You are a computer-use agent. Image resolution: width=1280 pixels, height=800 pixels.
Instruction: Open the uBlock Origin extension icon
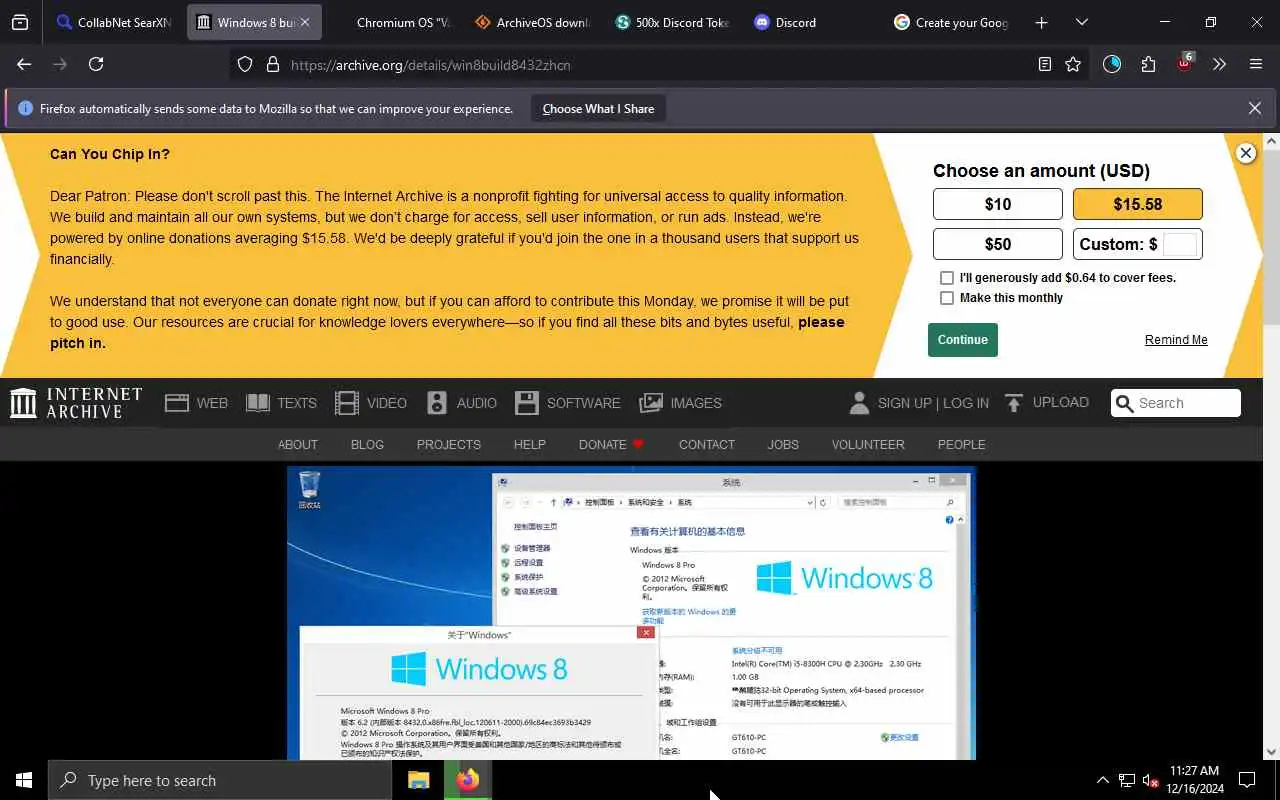[1185, 62]
